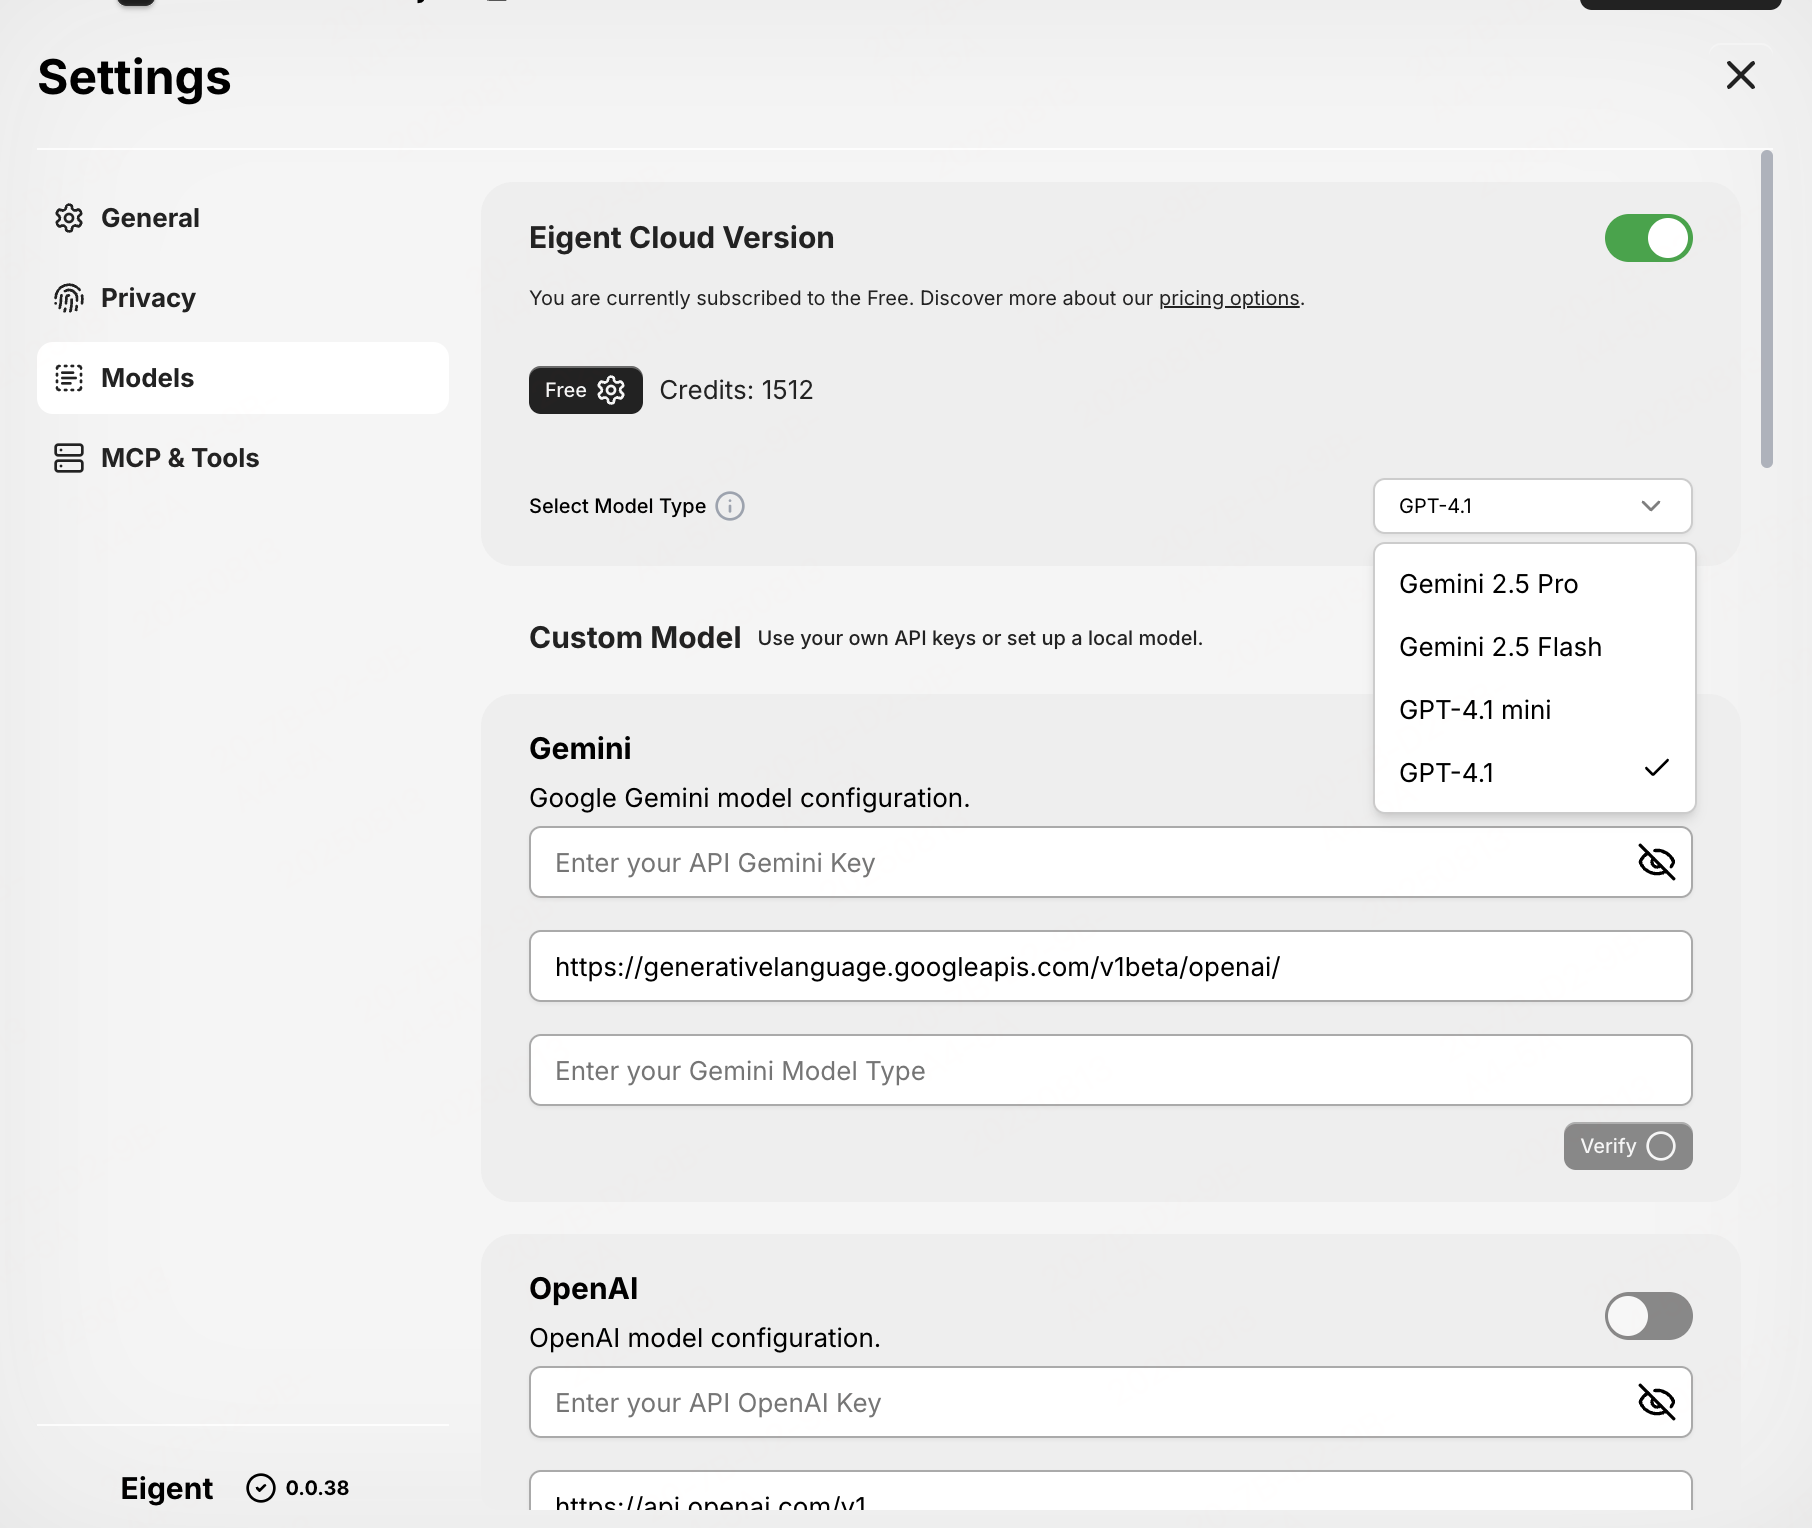1812x1528 pixels.
Task: Click Eigent Cloud Version heading
Action: coord(681,238)
